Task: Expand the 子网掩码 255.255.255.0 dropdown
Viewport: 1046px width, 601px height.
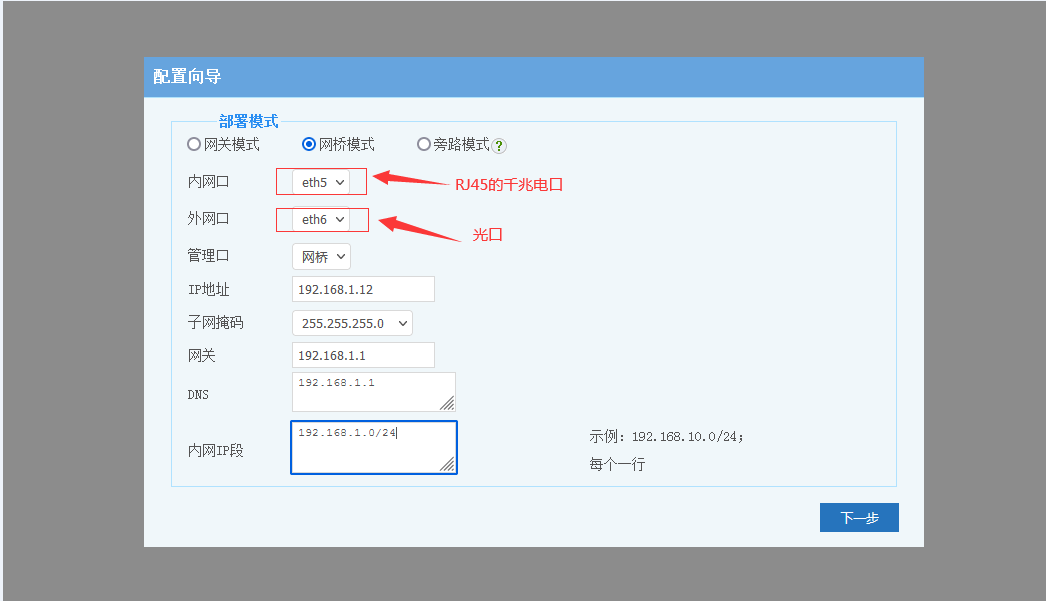Action: 352,323
